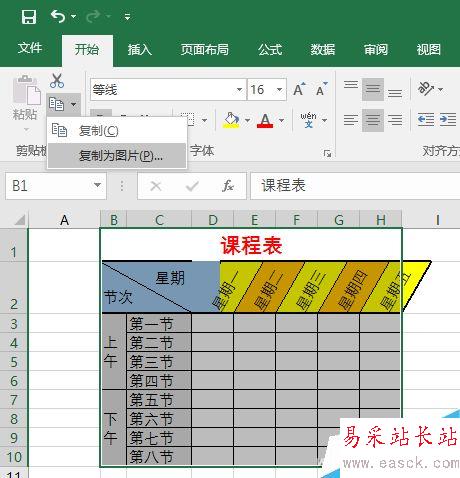Click the text orientation icon
Viewport: 460px width, 478px height.
(426, 89)
